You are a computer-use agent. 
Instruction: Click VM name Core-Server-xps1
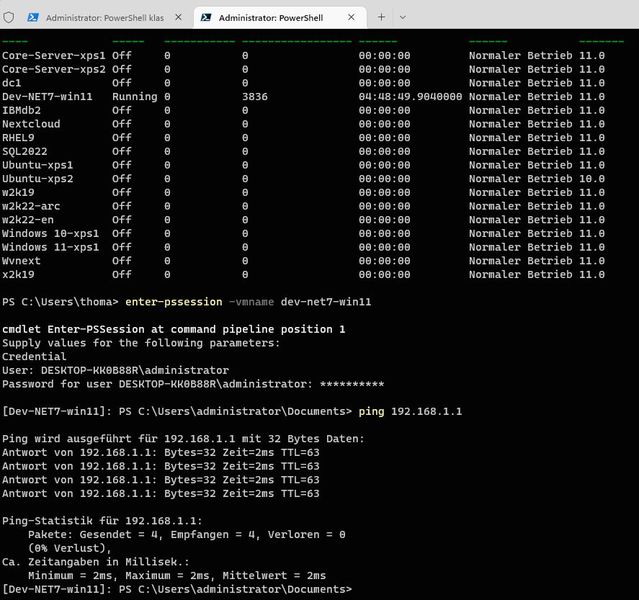[54, 55]
